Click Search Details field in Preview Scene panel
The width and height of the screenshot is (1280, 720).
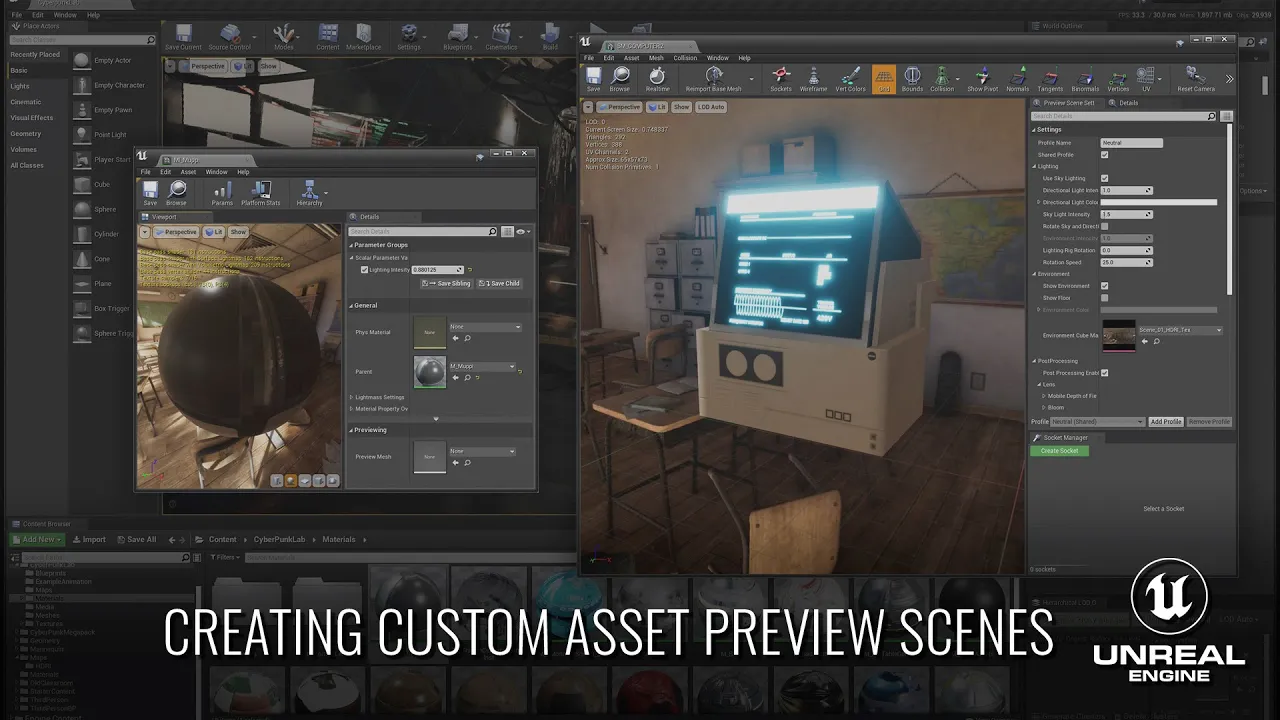(1124, 116)
